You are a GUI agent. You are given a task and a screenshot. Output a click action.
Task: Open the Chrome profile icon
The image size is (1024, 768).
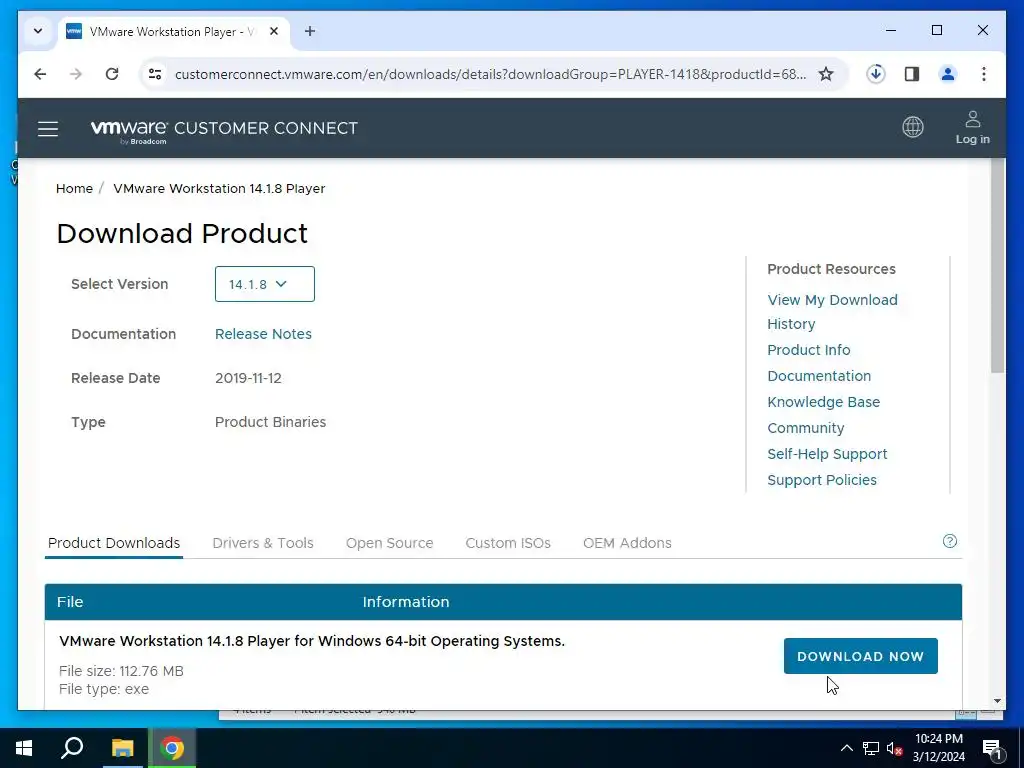coord(948,74)
